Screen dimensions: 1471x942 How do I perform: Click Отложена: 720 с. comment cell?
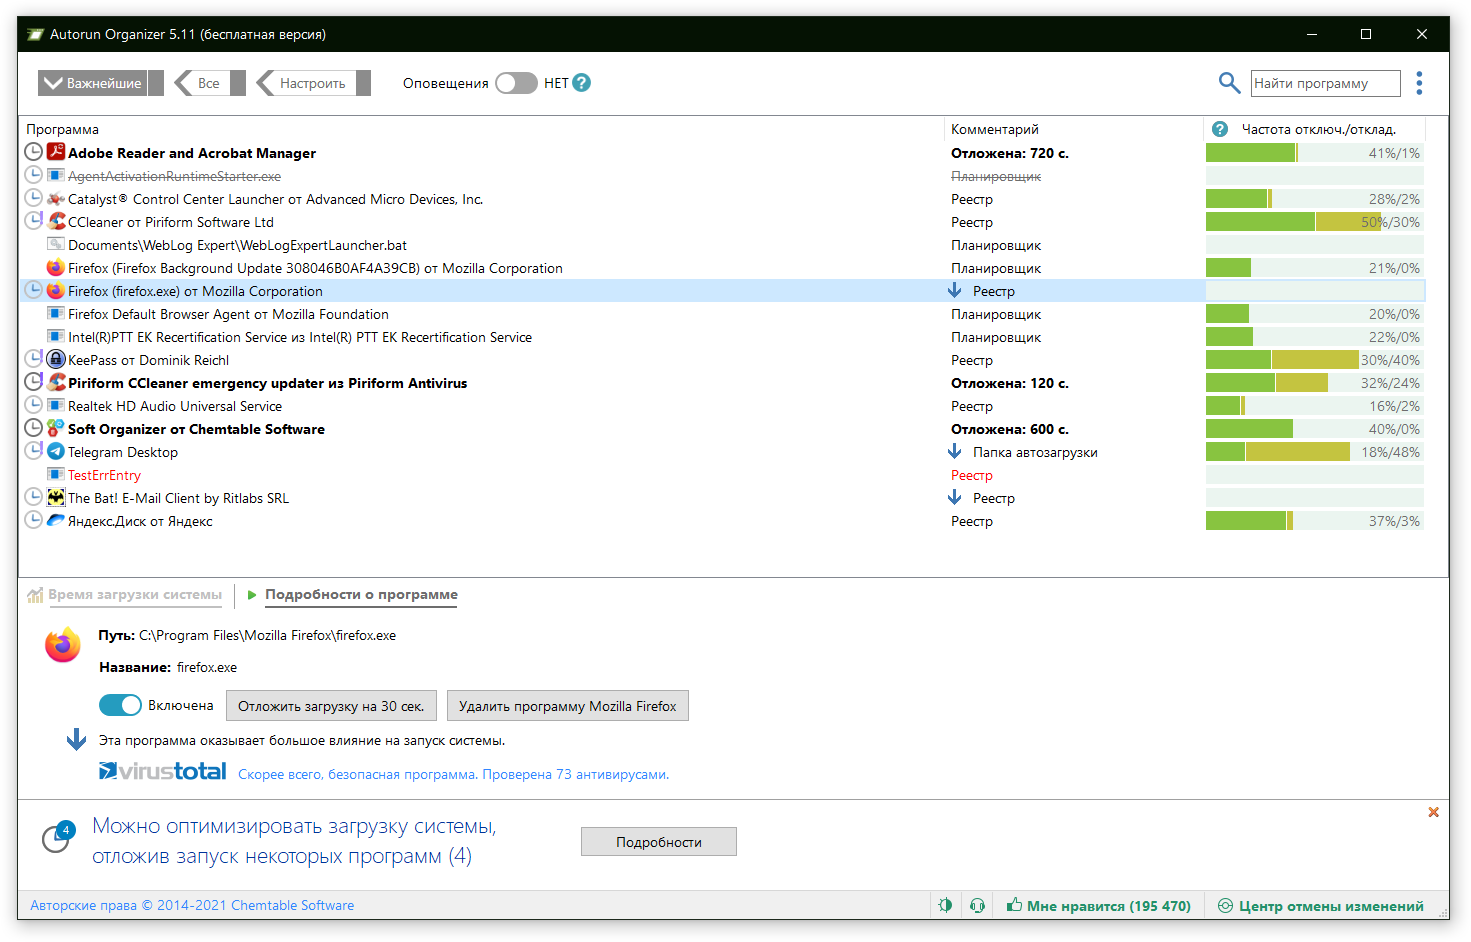click(x=1010, y=153)
